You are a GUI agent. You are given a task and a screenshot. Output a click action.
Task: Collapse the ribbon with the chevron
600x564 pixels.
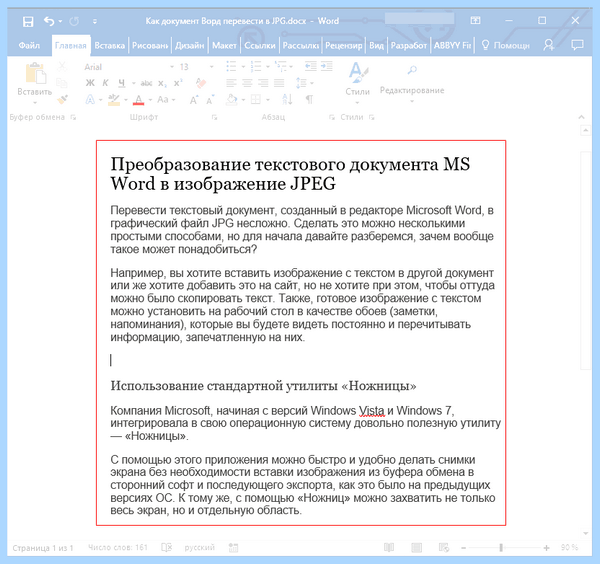[x=581, y=117]
